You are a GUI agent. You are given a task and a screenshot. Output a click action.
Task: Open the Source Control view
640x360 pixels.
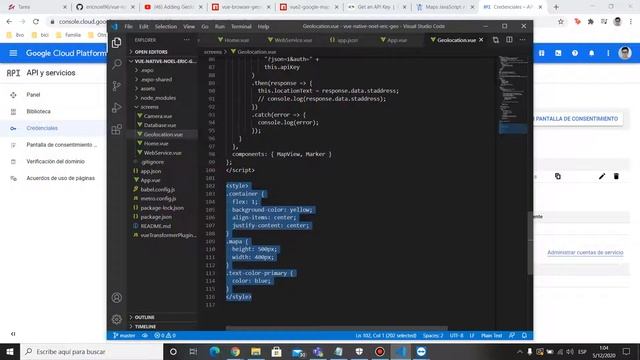pos(117,86)
